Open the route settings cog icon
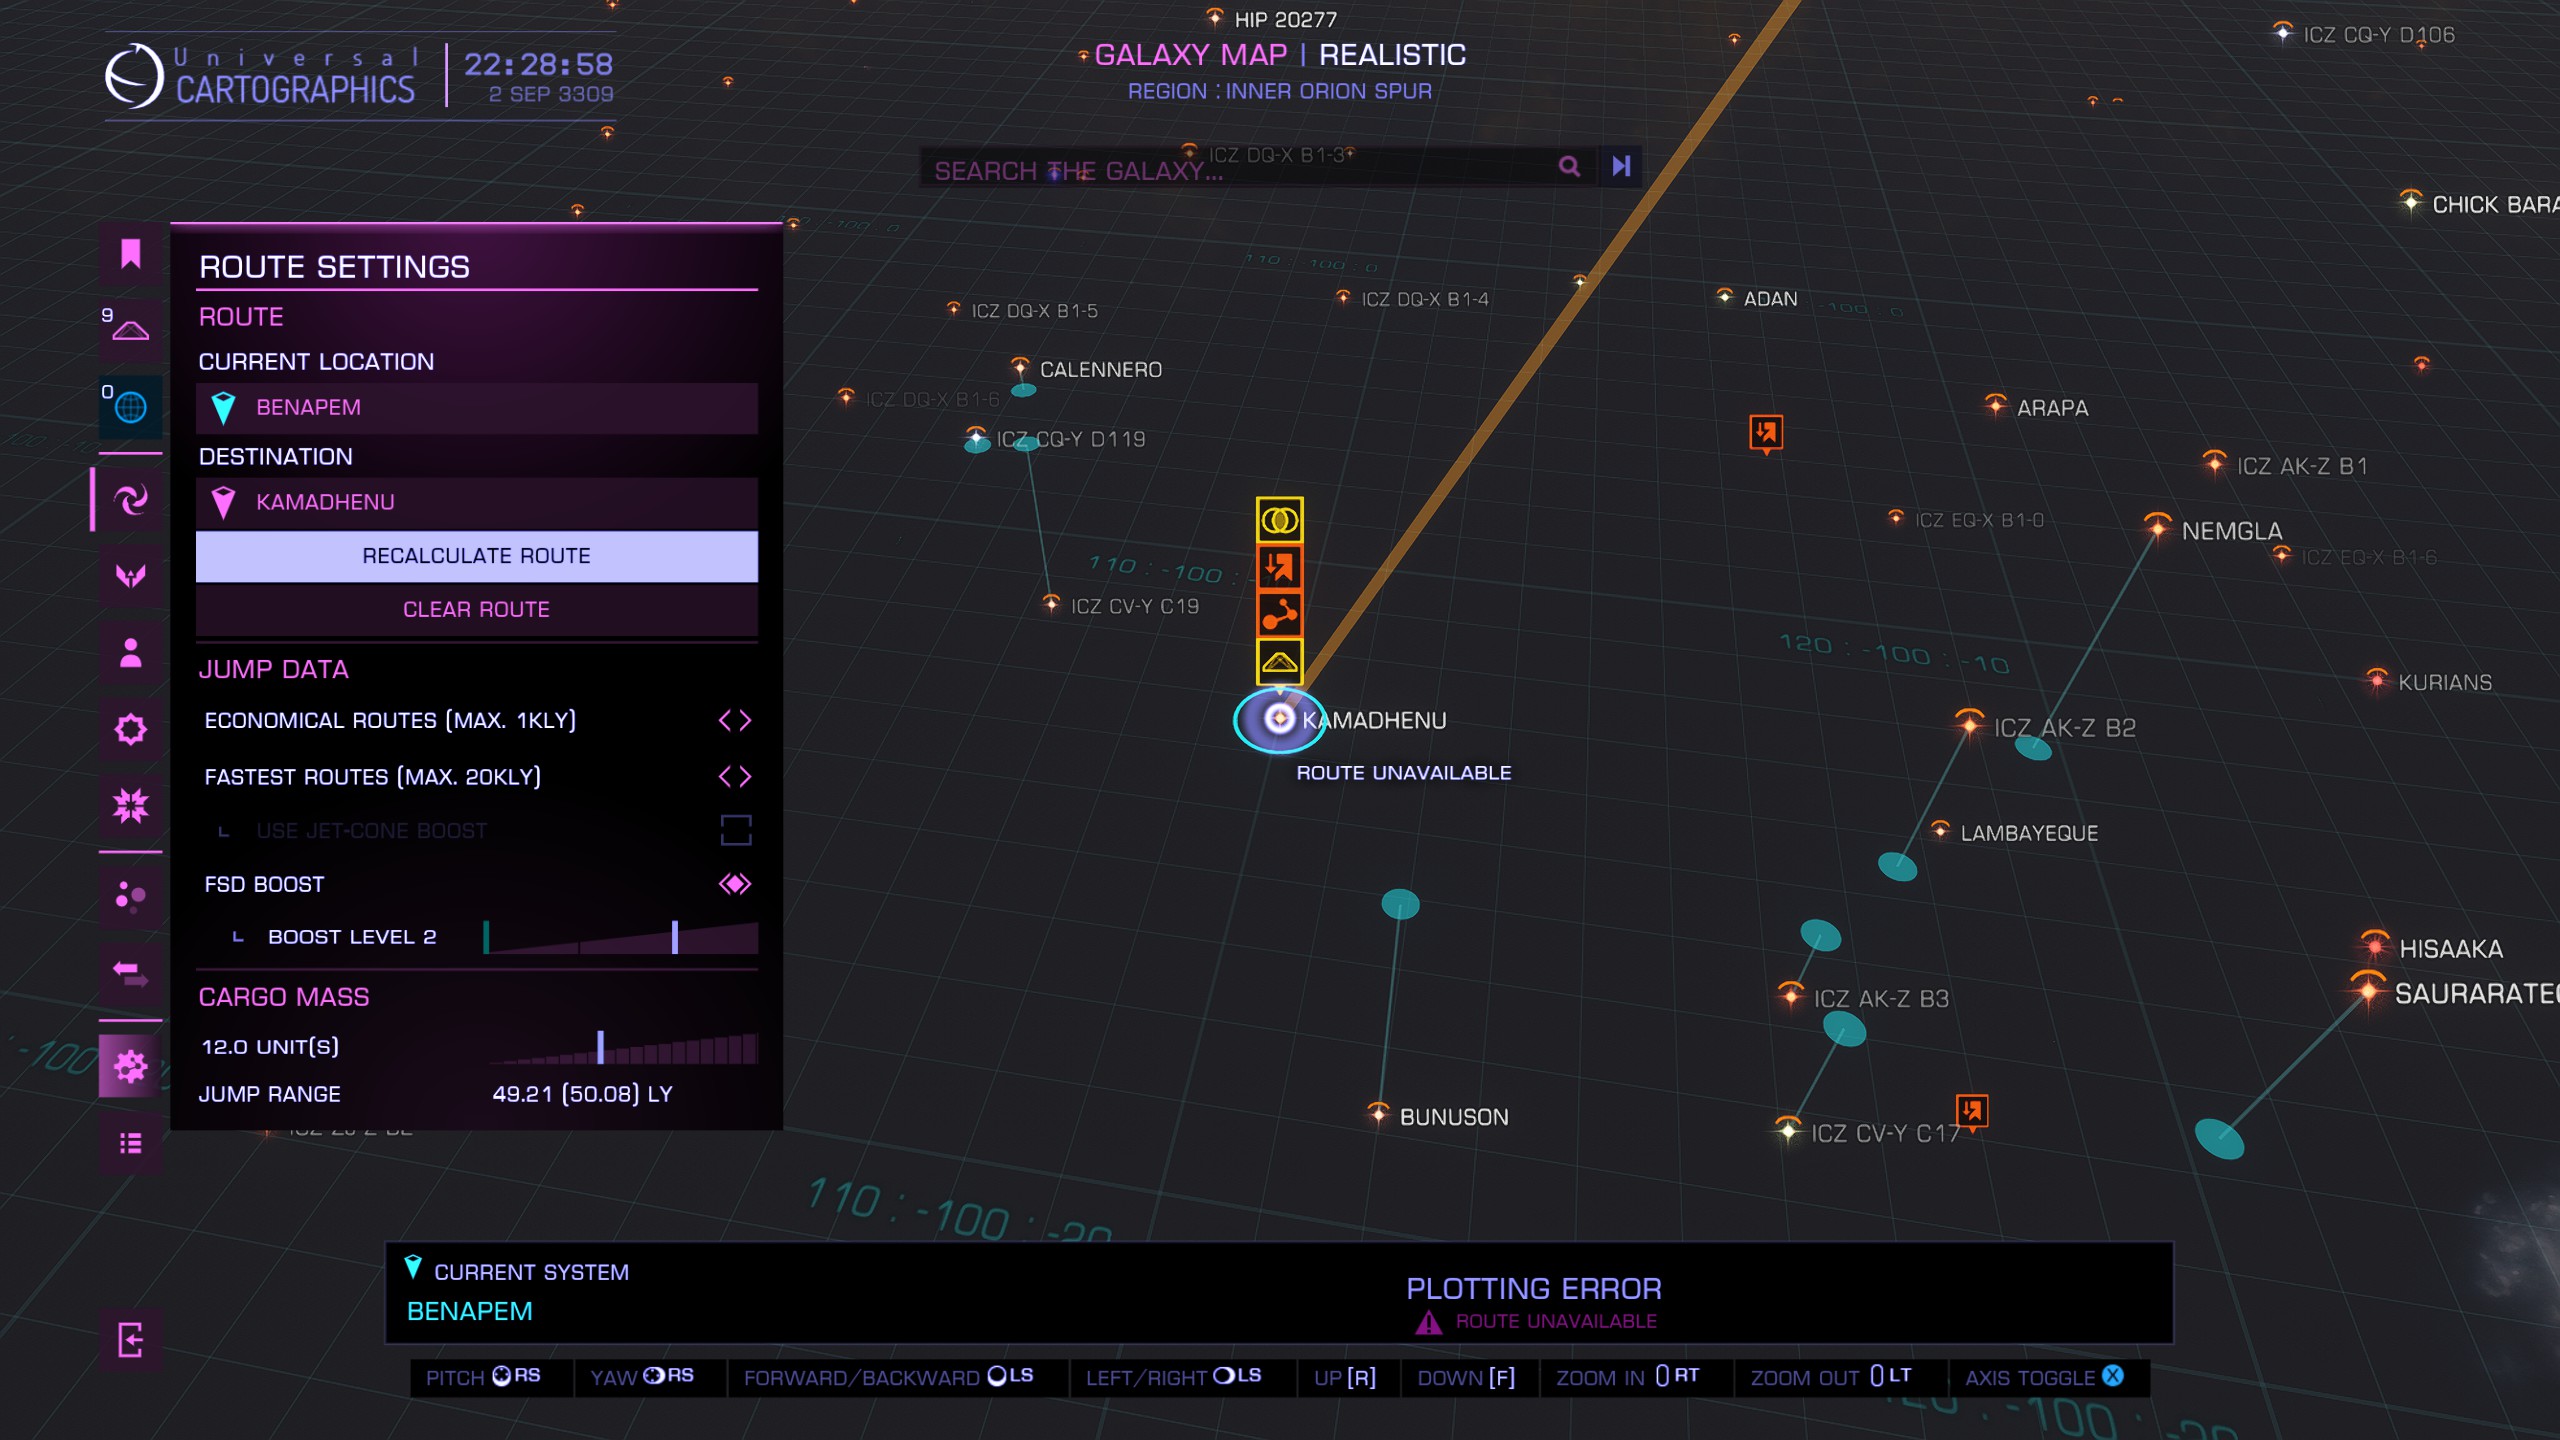 pos(130,1066)
